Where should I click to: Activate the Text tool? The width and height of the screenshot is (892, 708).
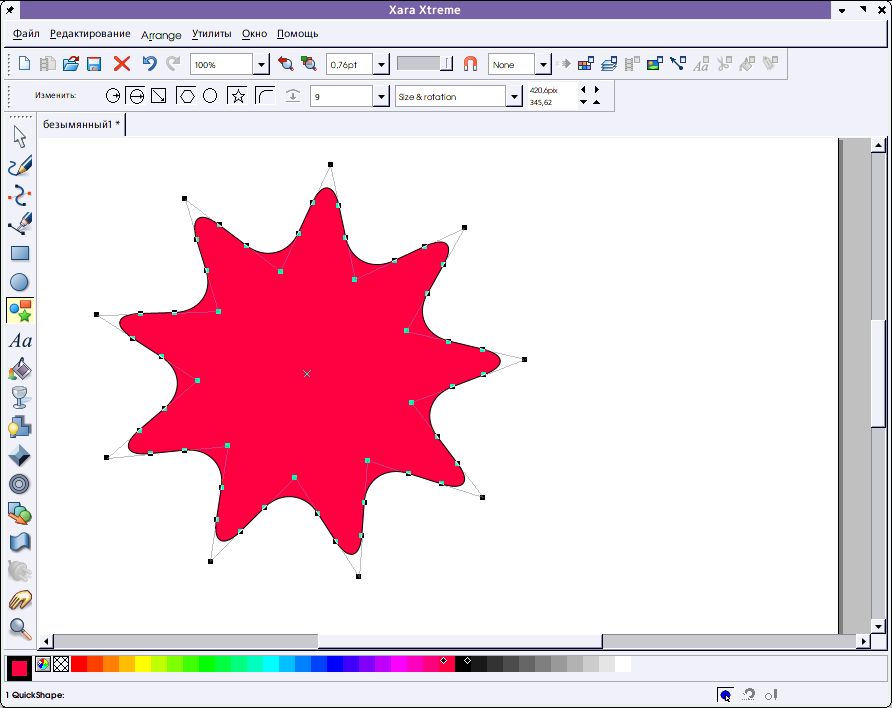tap(20, 341)
